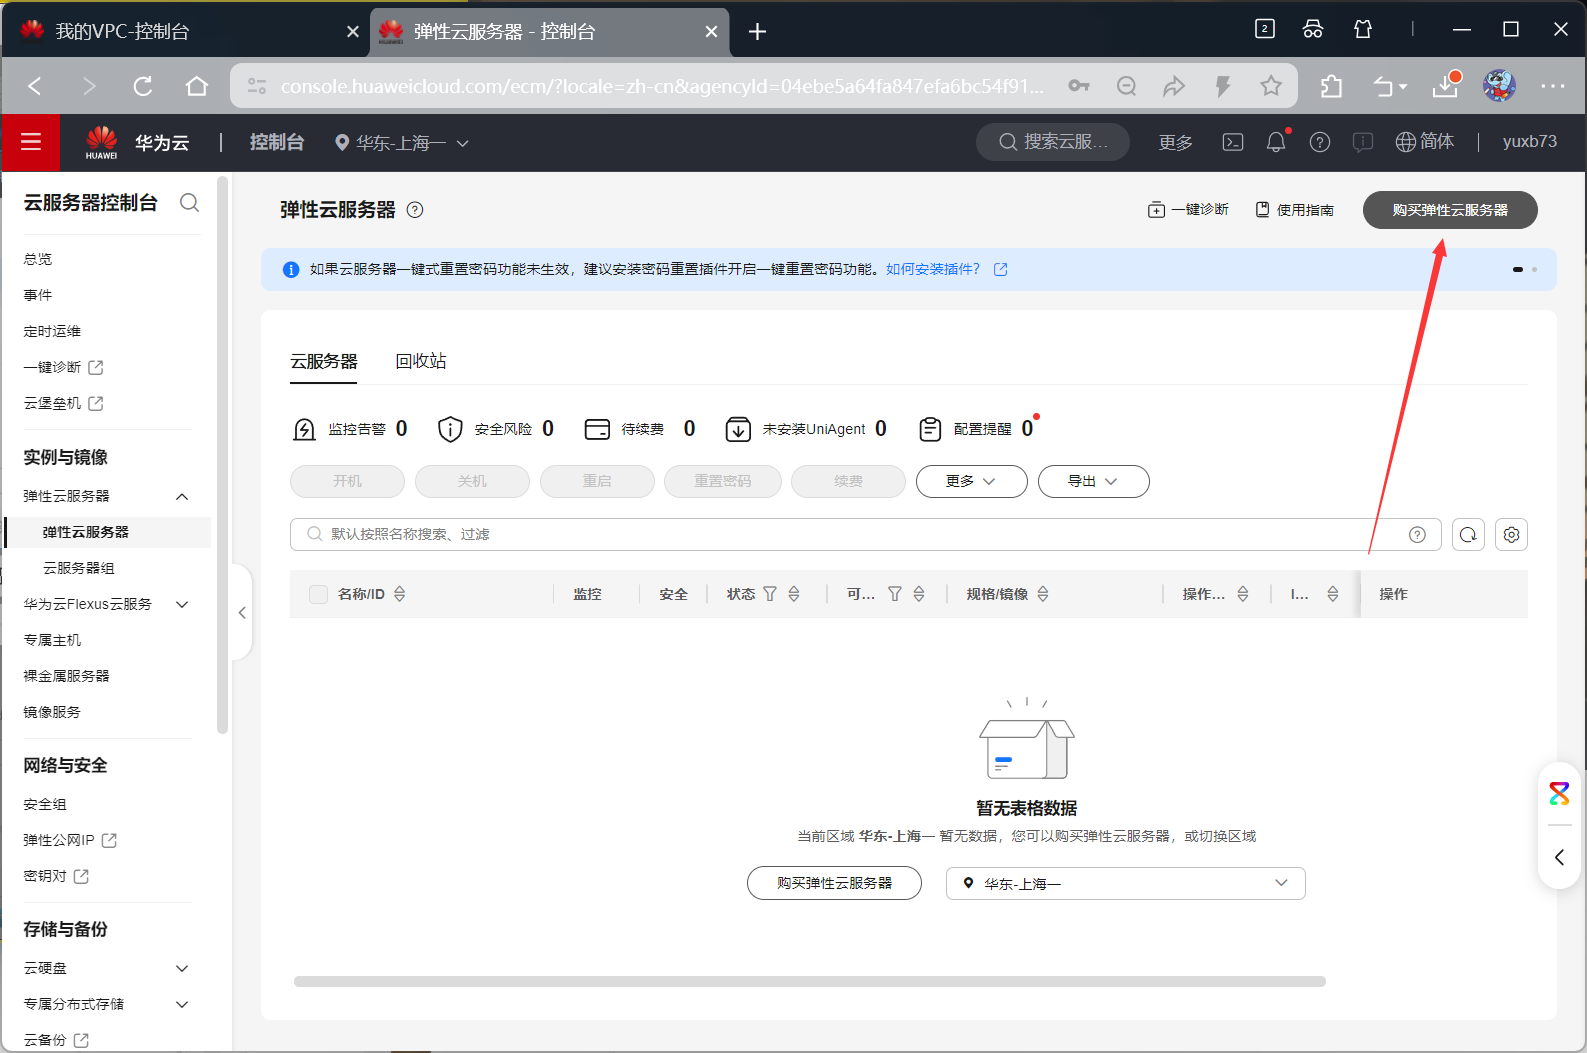Open table column settings gear
Viewport: 1587px width, 1053px height.
click(1512, 535)
